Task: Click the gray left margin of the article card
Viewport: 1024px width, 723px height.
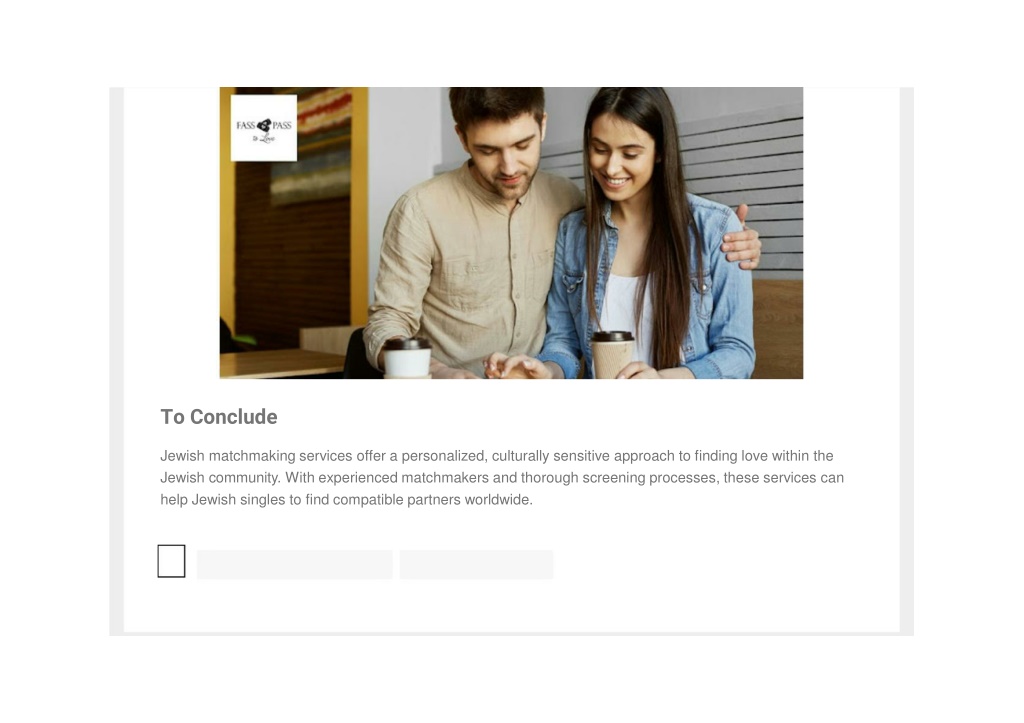Action: click(x=116, y=359)
